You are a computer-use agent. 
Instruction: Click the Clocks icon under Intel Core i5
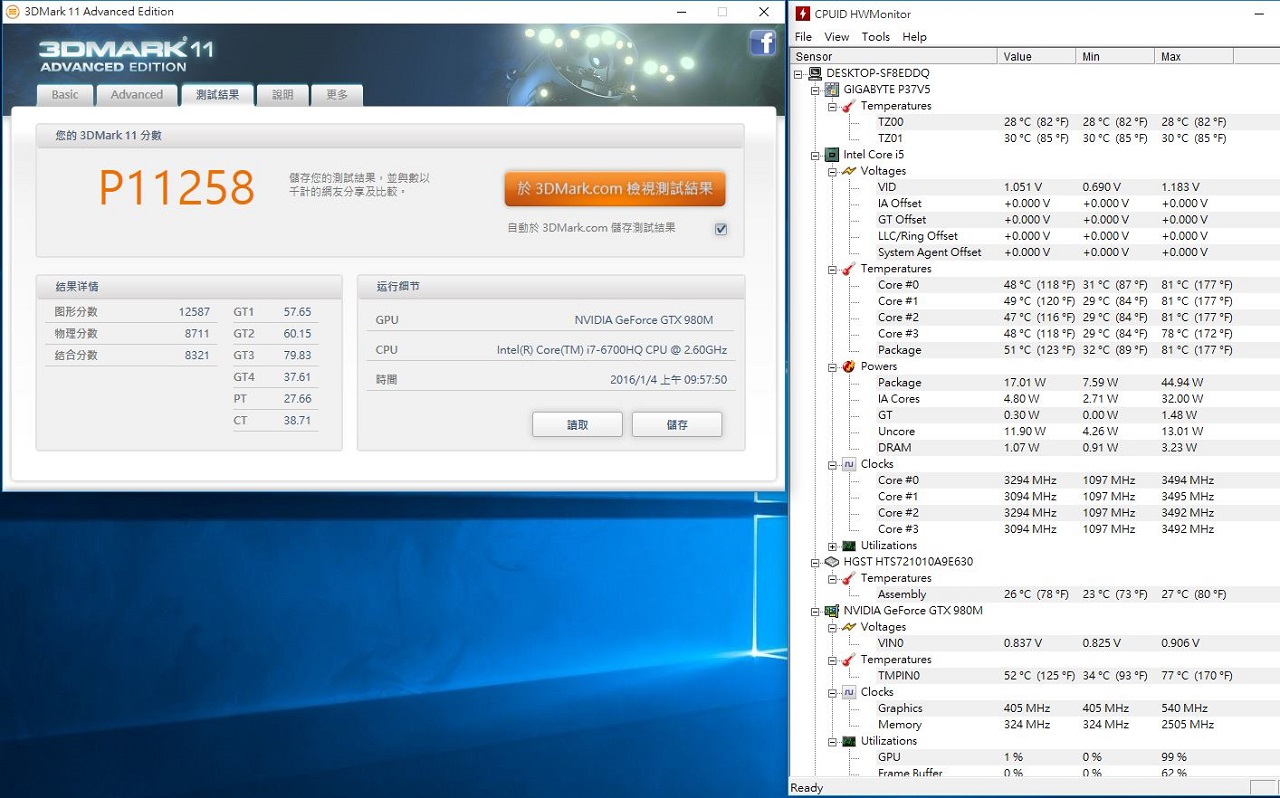click(x=848, y=464)
